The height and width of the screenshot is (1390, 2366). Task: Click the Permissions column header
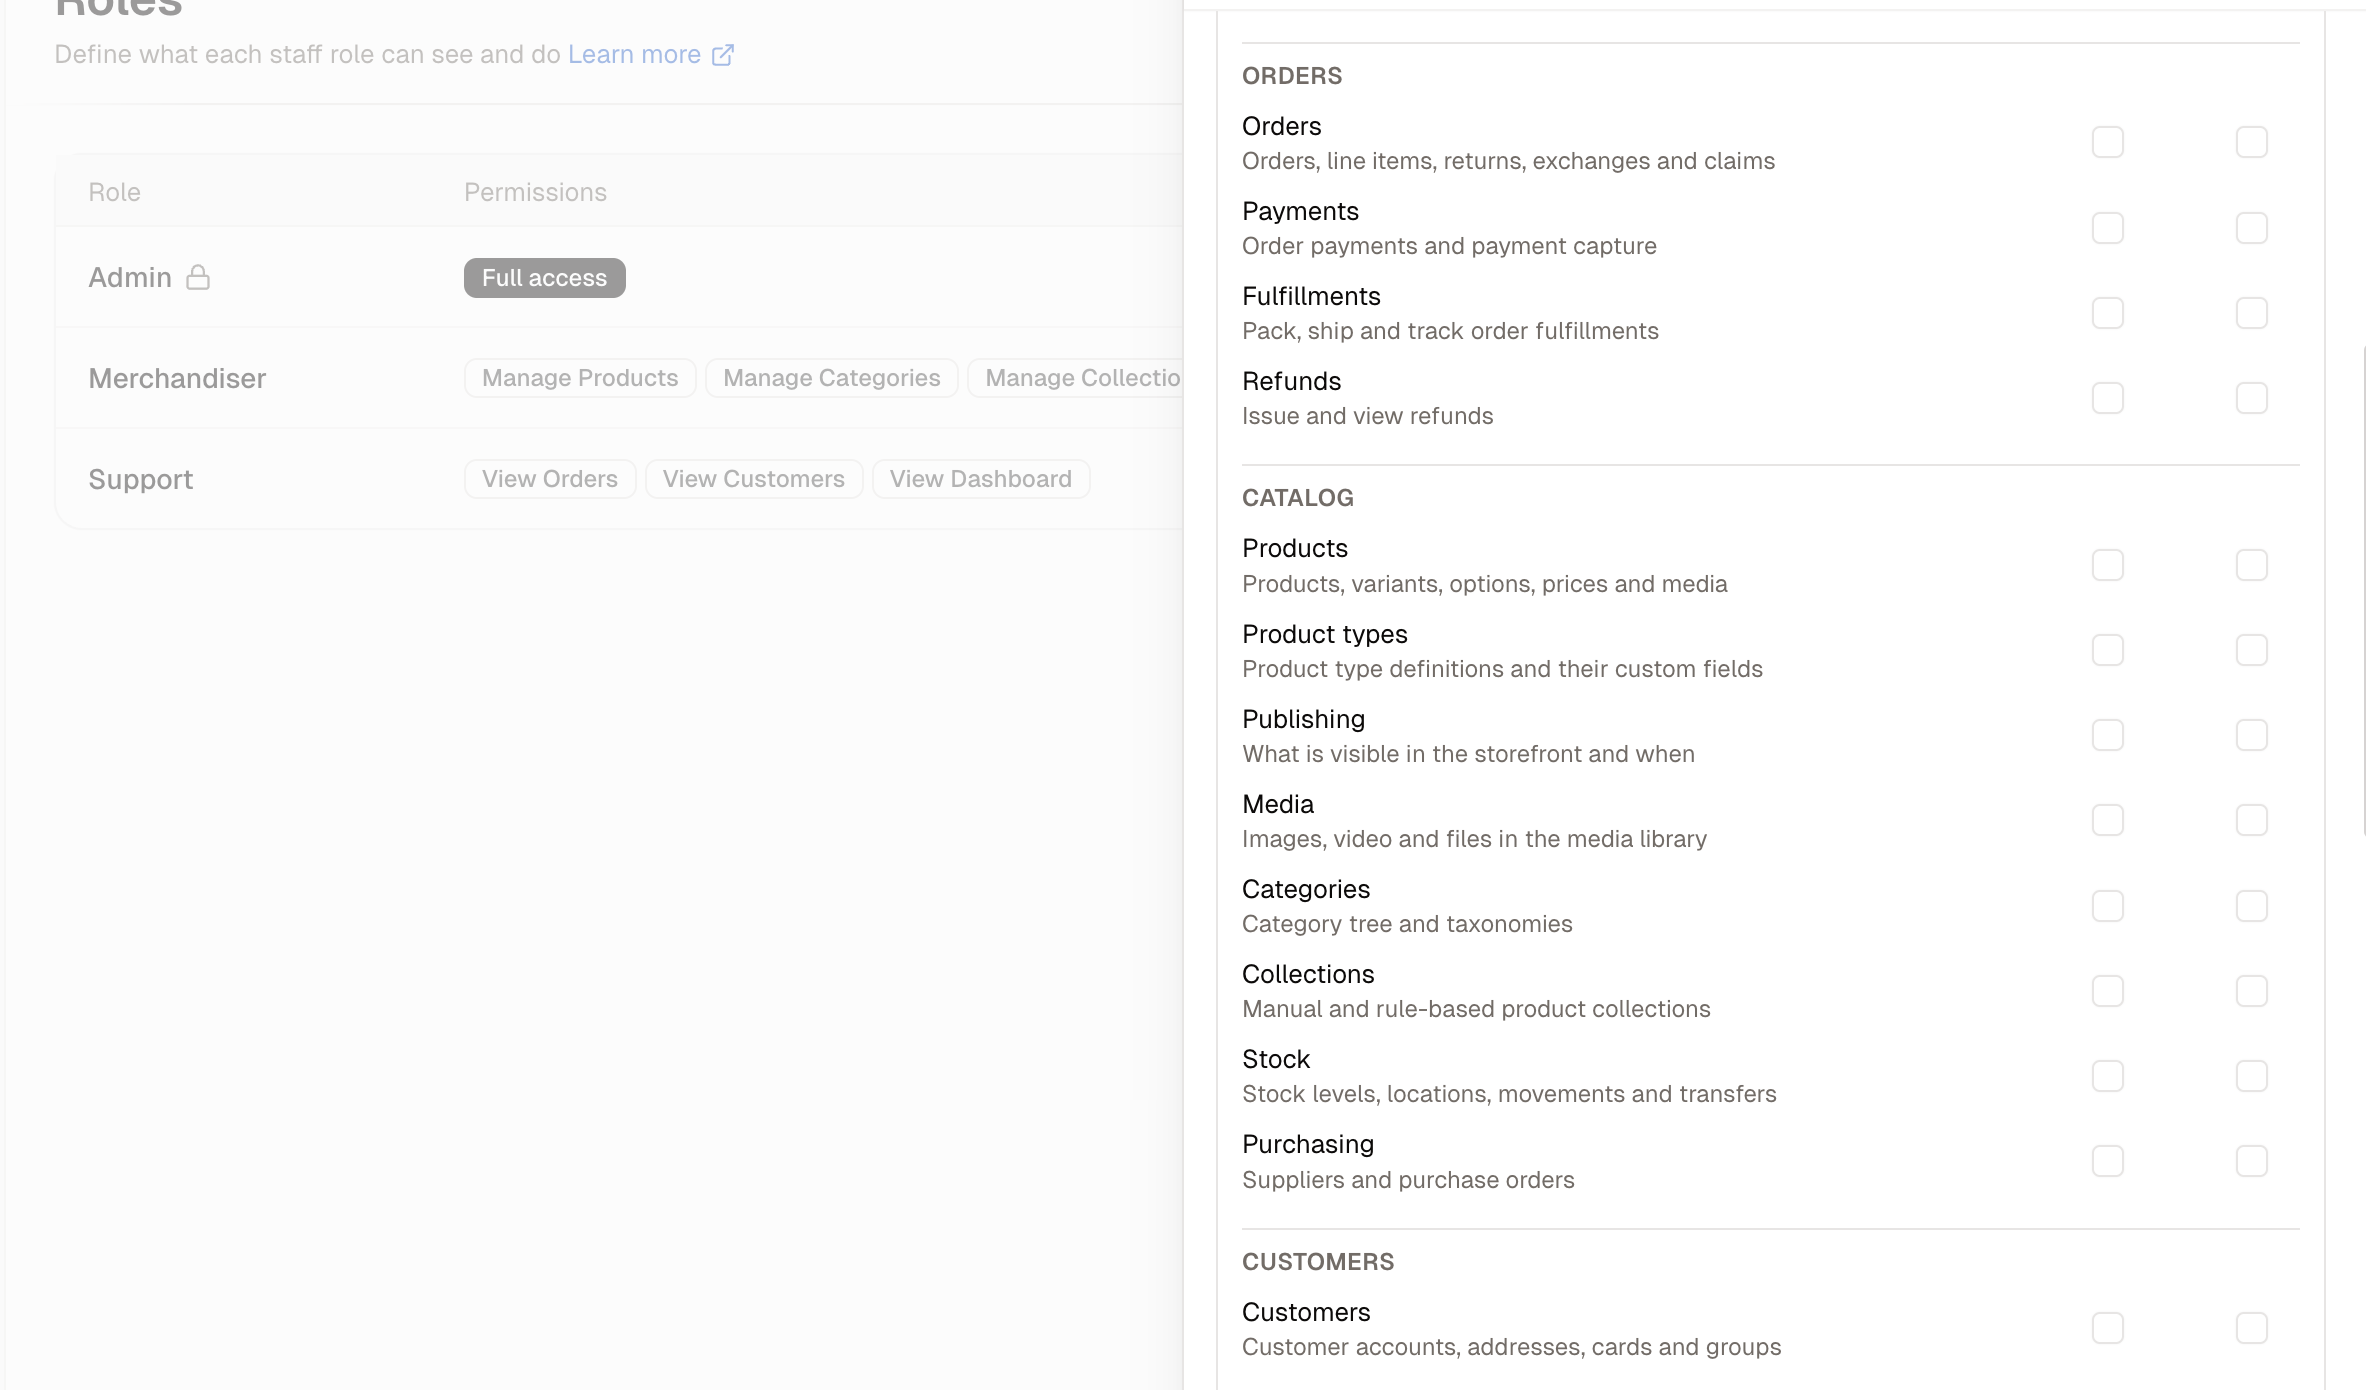coord(535,192)
